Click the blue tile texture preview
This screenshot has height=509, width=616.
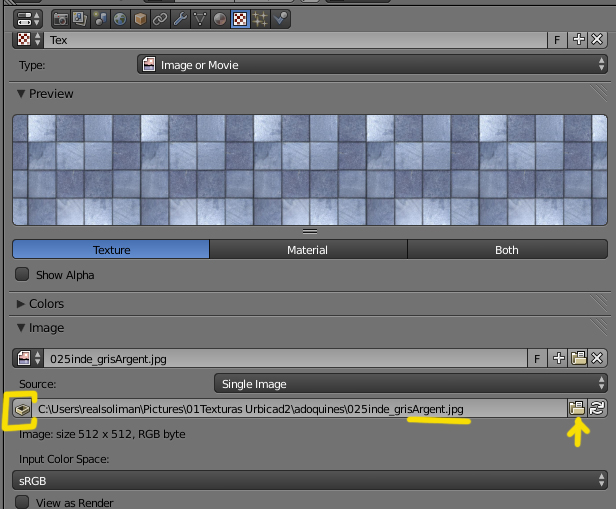310,170
